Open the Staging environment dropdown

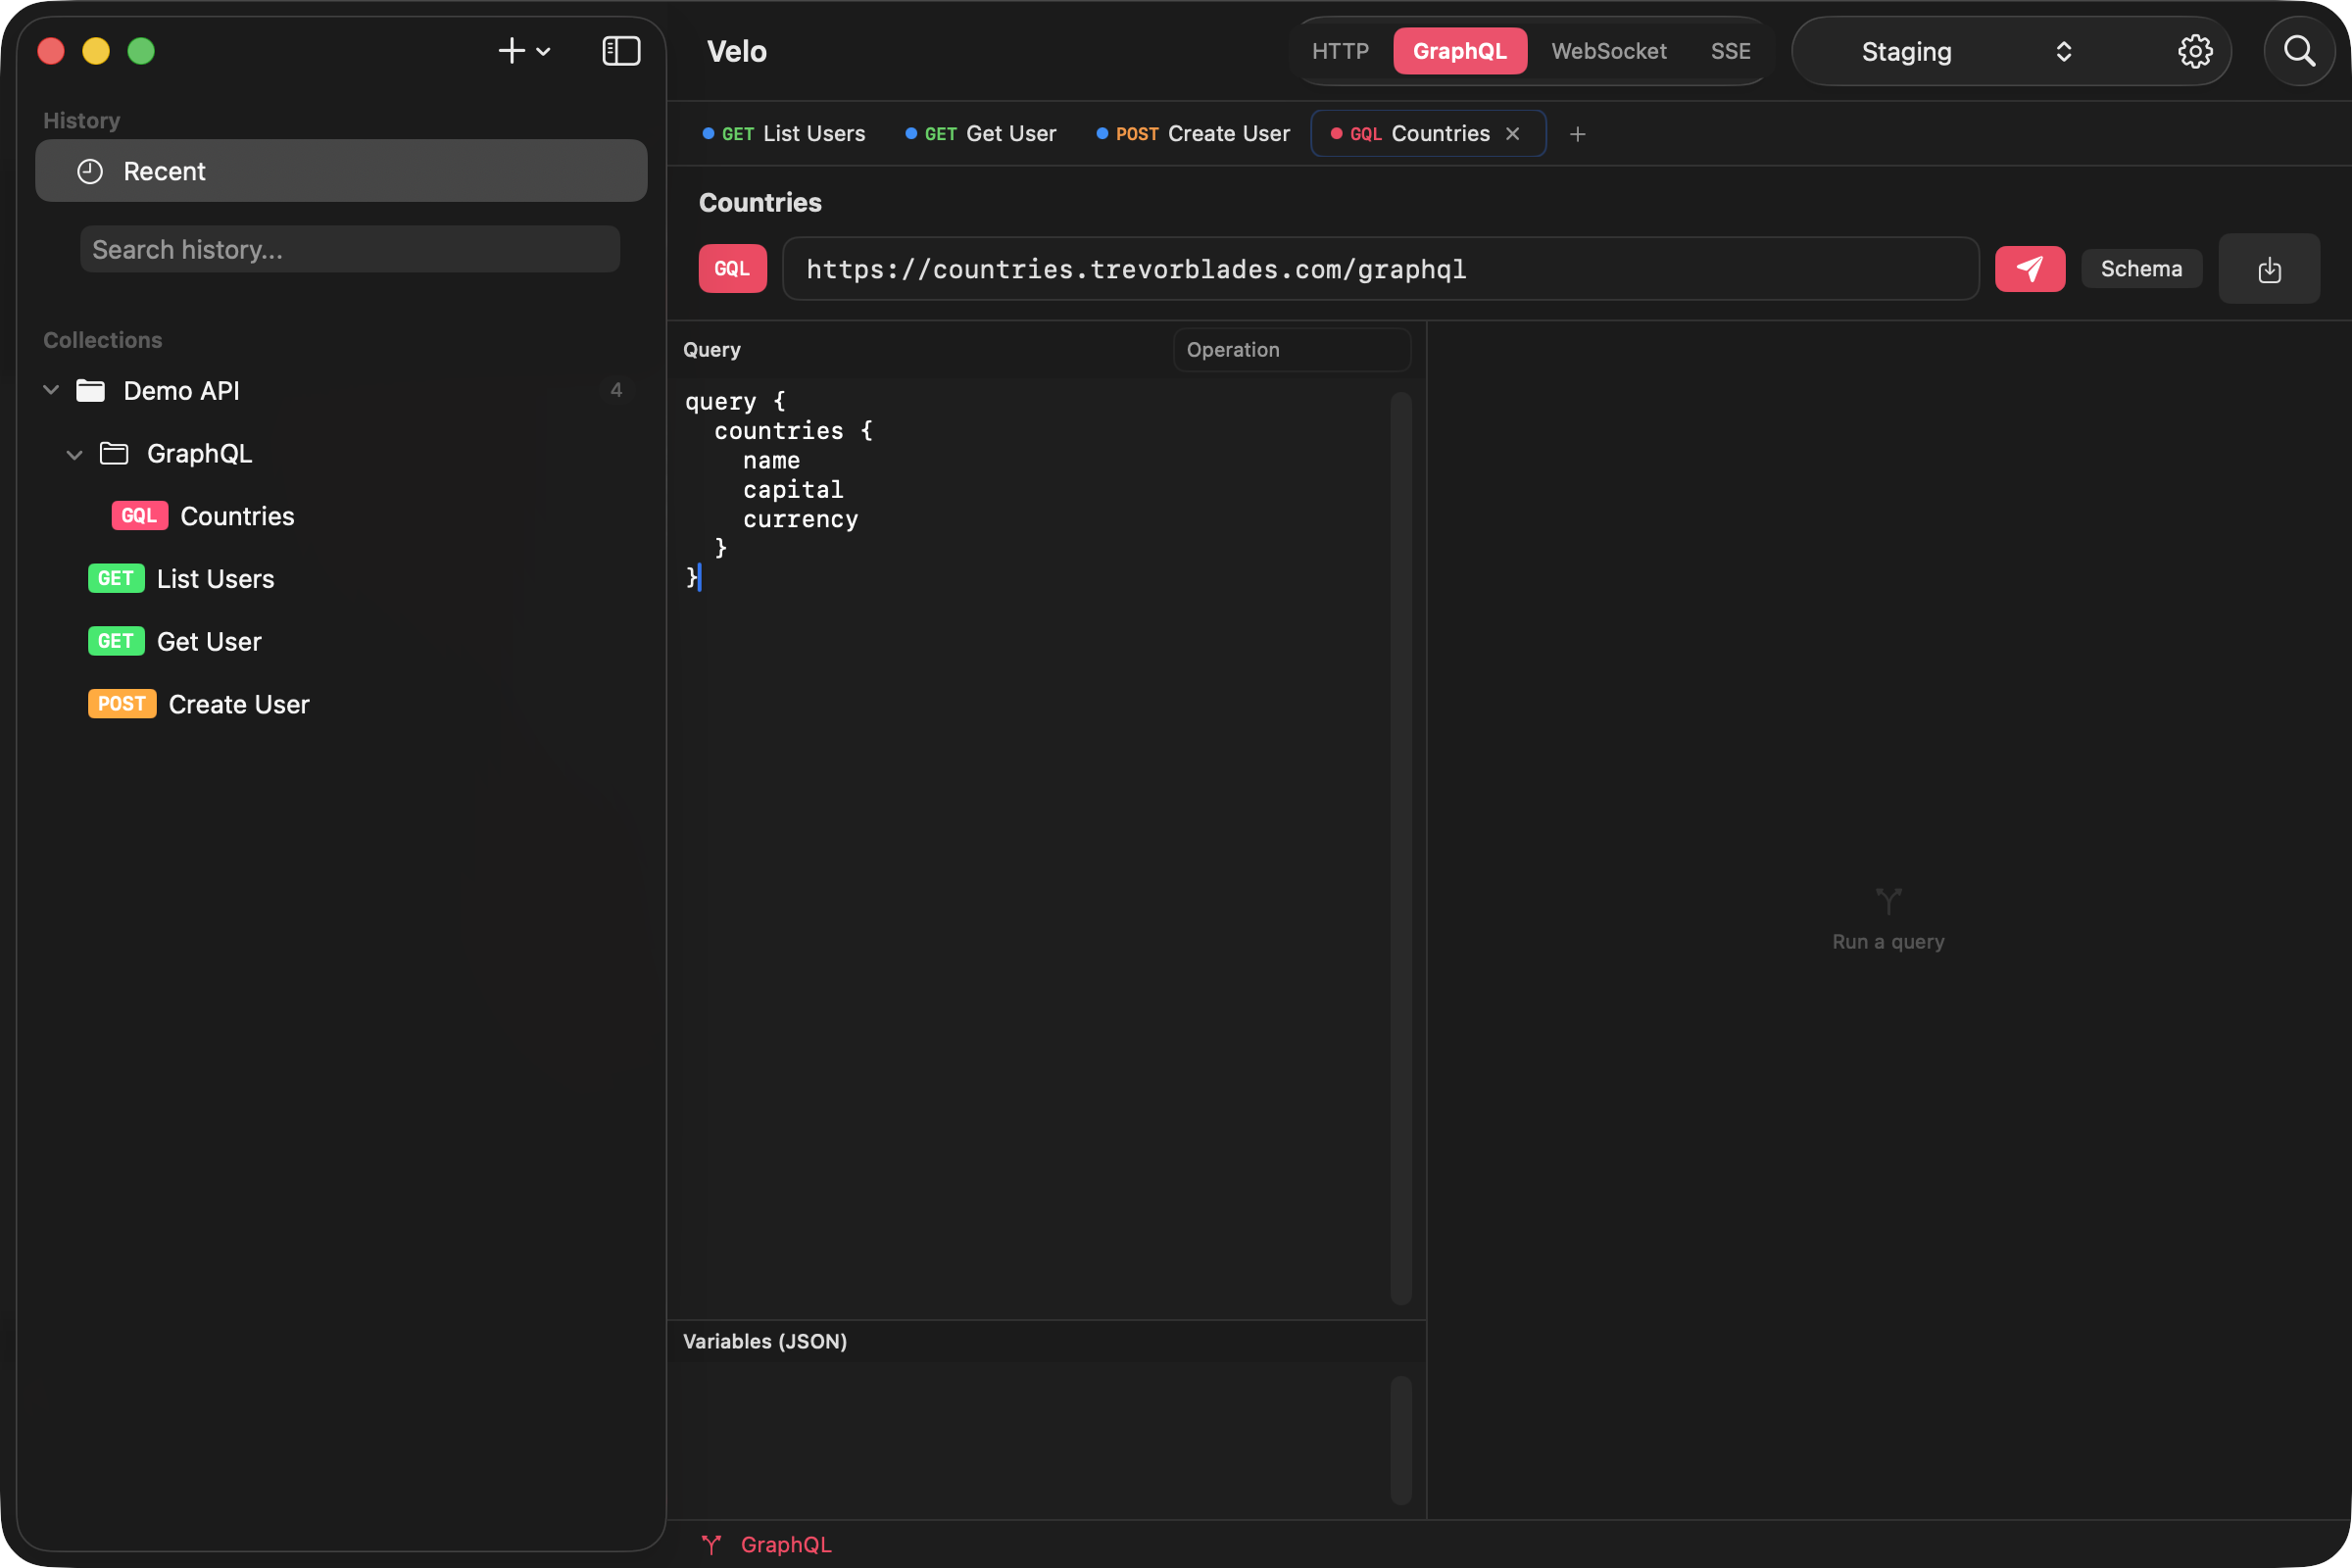(x=1965, y=51)
